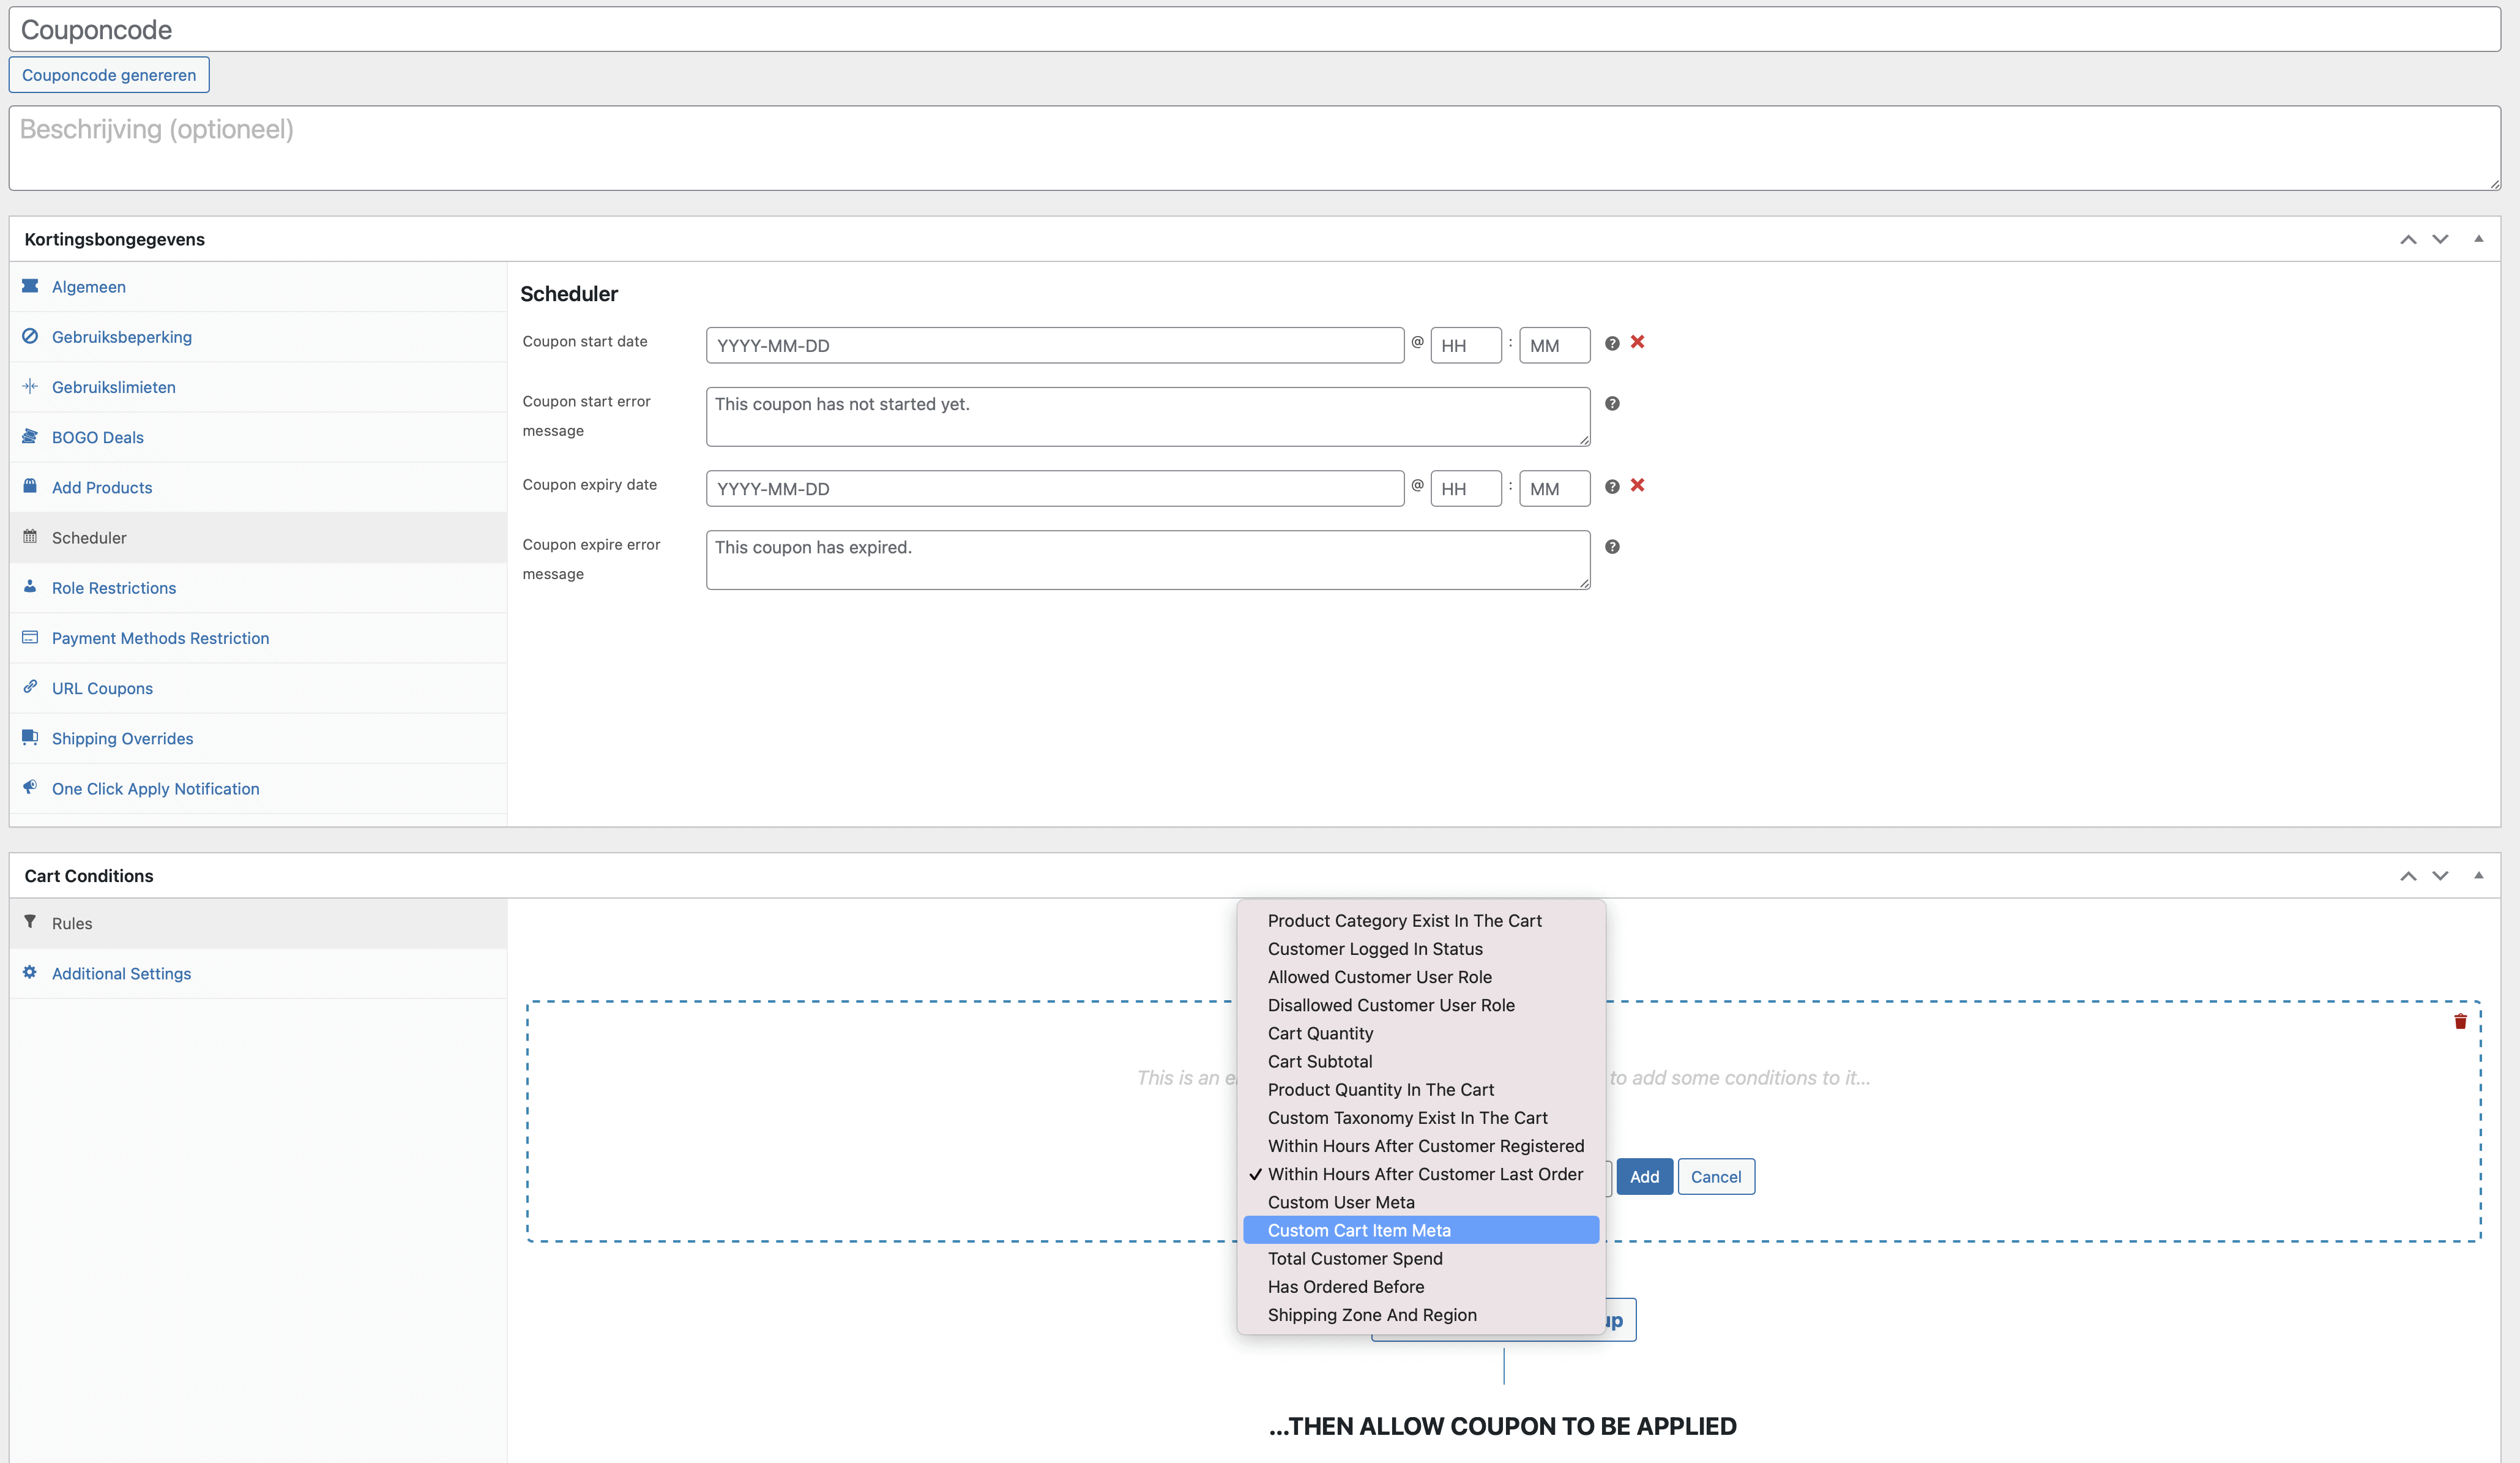Clear coupon expiry date with red X
This screenshot has height=1463, width=2520.
point(1637,485)
